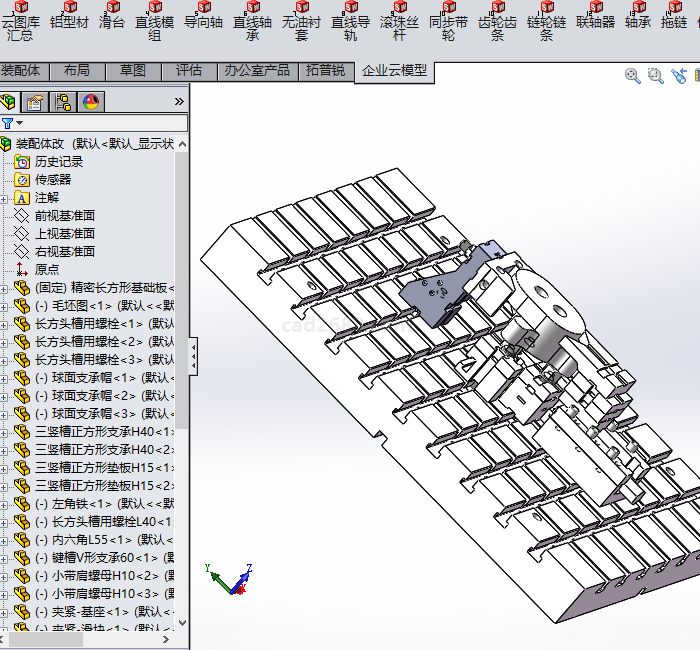The height and width of the screenshot is (650, 700).
Task: Expand the 左角铁<1> component node
Action: coord(6,504)
